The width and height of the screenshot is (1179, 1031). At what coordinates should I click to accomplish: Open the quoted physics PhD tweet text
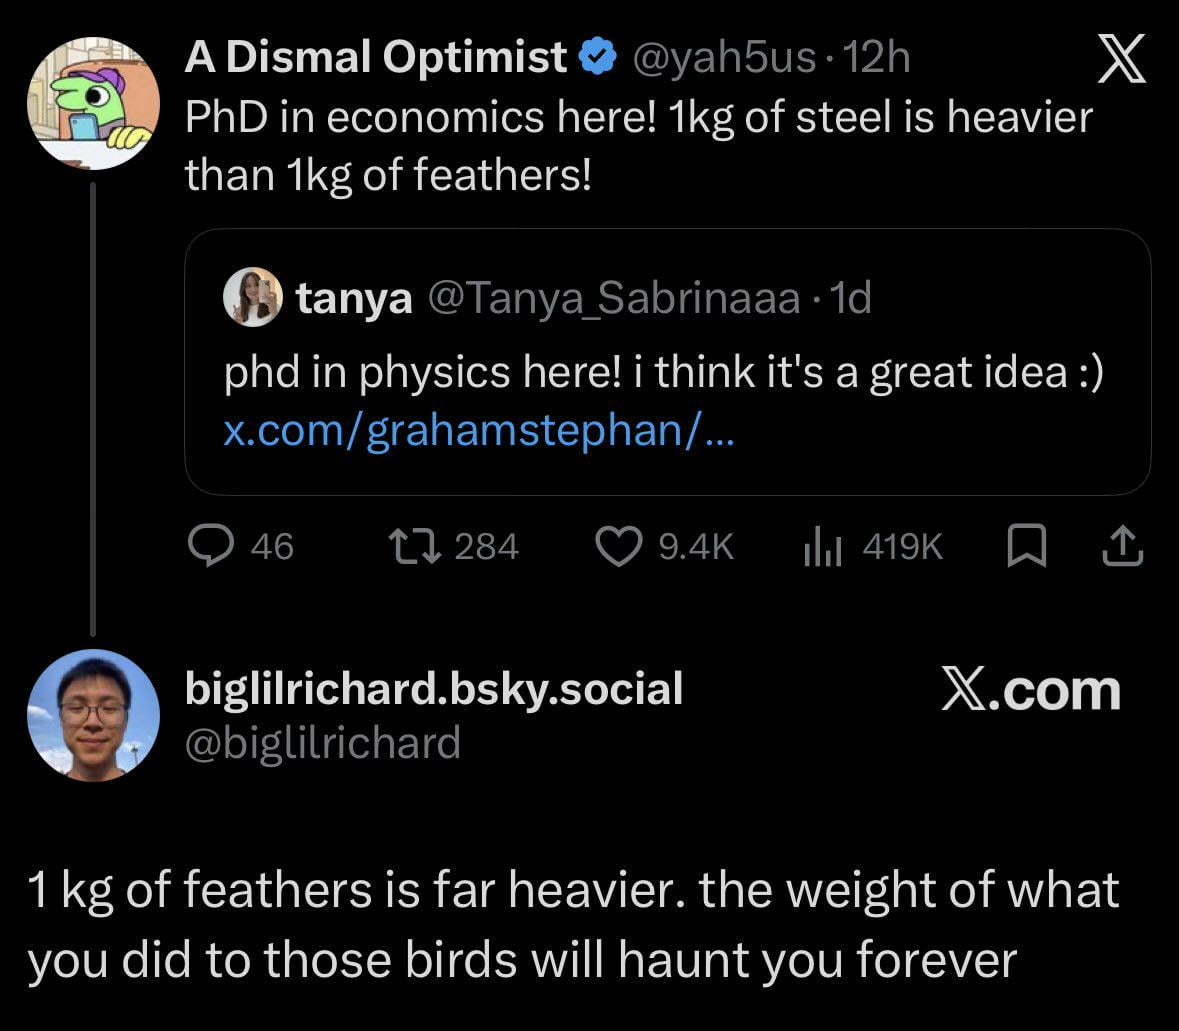(663, 373)
